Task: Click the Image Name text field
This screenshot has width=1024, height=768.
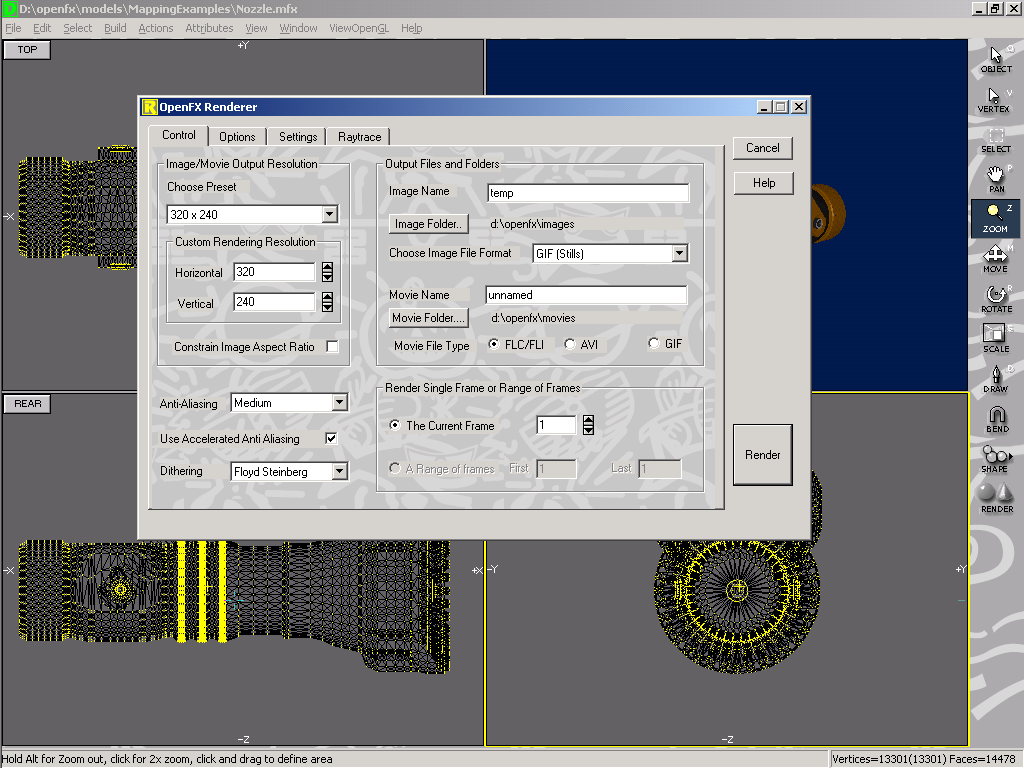Action: (588, 193)
